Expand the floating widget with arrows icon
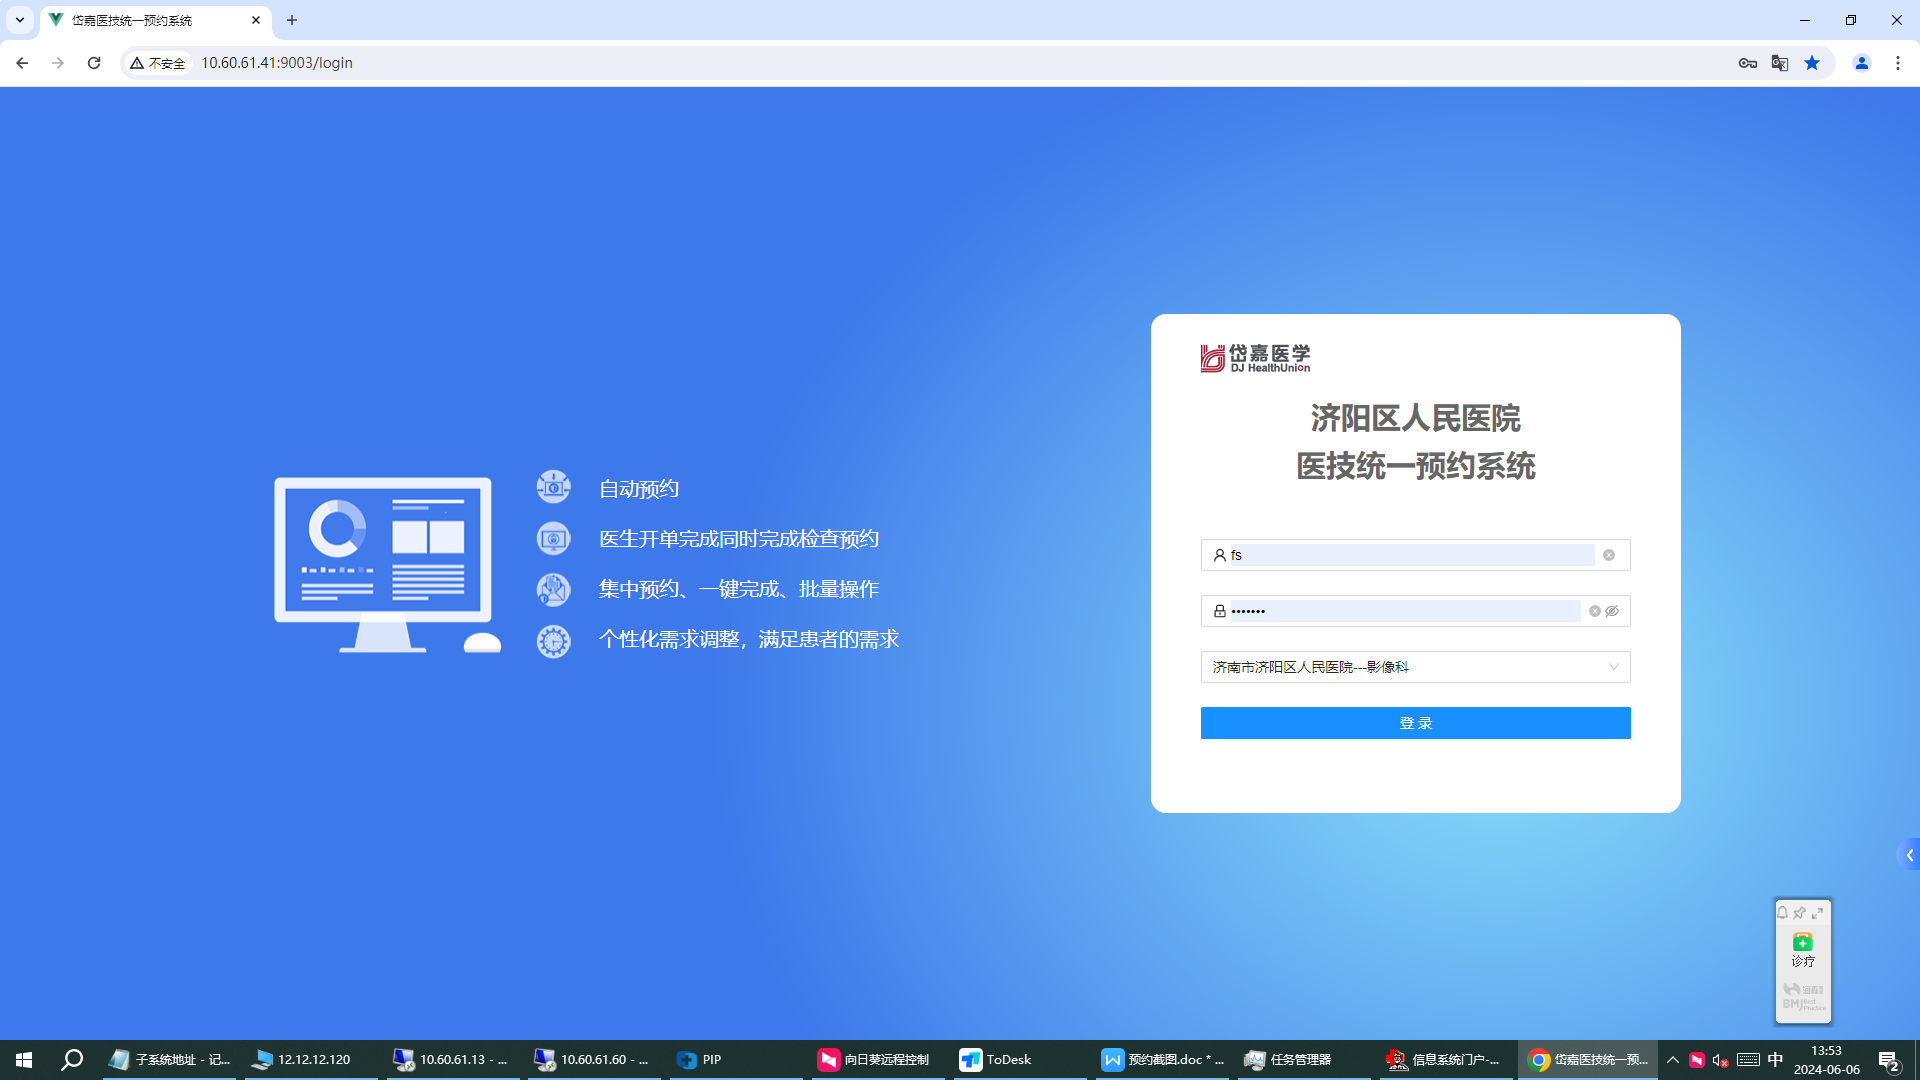The width and height of the screenshot is (1920, 1080). [1817, 912]
